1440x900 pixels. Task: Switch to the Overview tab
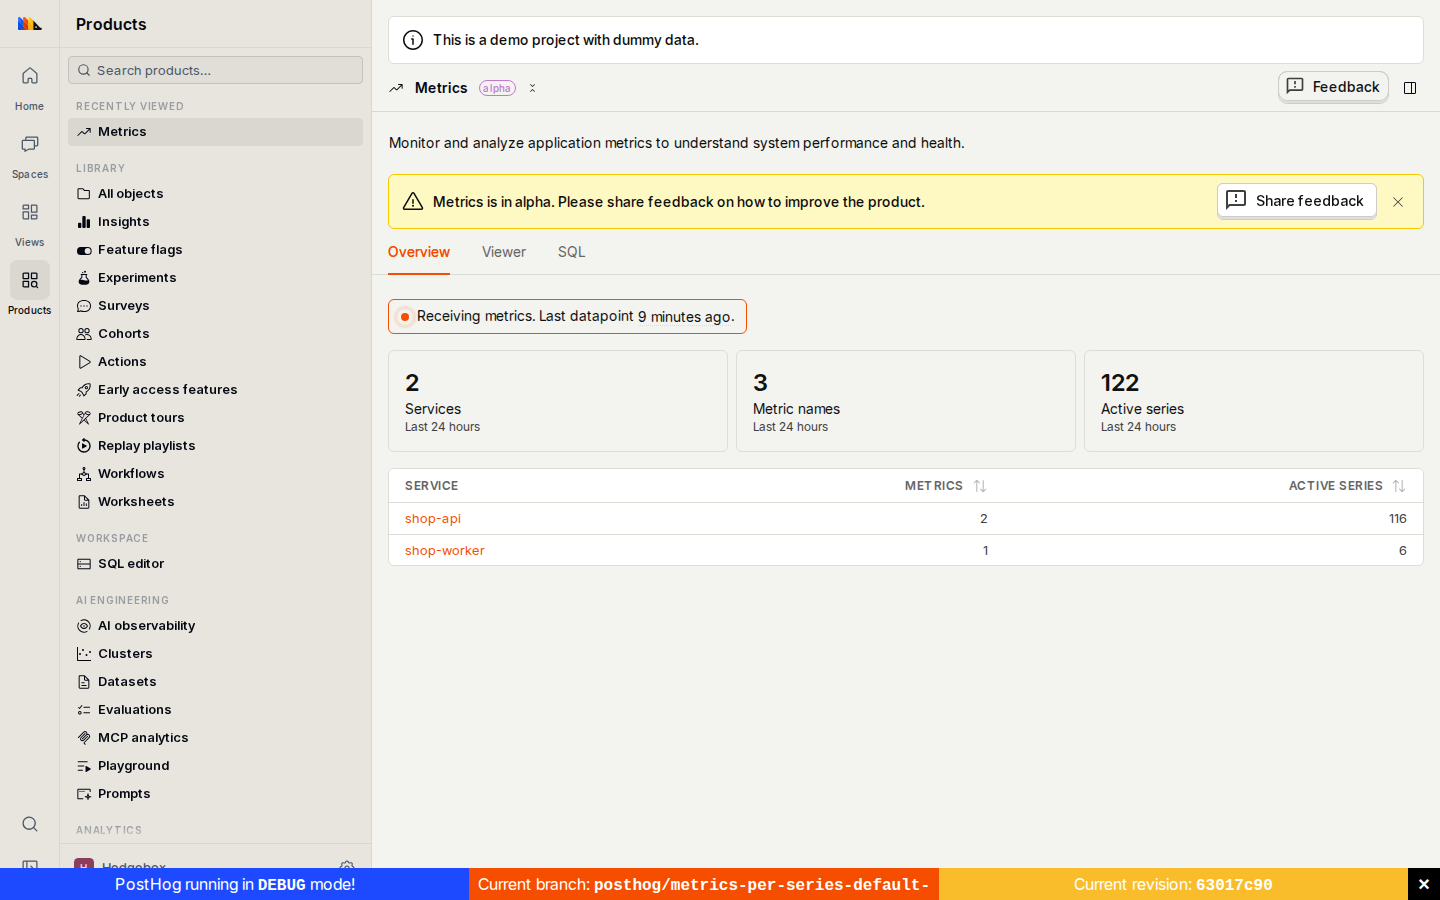[x=419, y=252]
